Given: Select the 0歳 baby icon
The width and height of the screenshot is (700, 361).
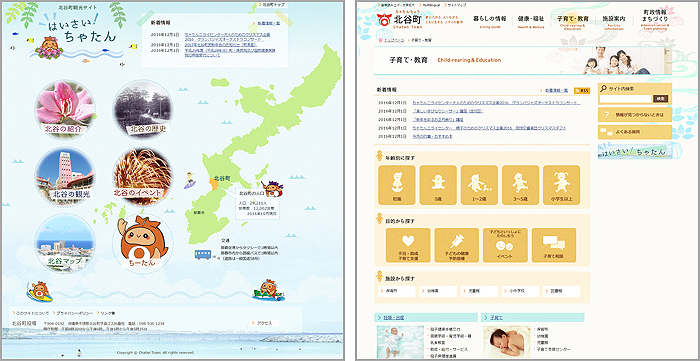Looking at the screenshot, I should pos(438,185).
